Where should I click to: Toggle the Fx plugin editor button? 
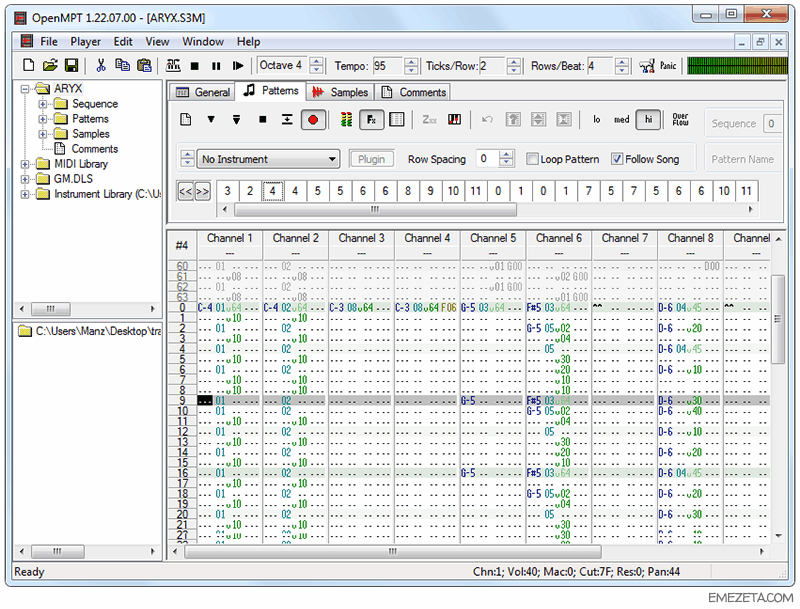[371, 120]
